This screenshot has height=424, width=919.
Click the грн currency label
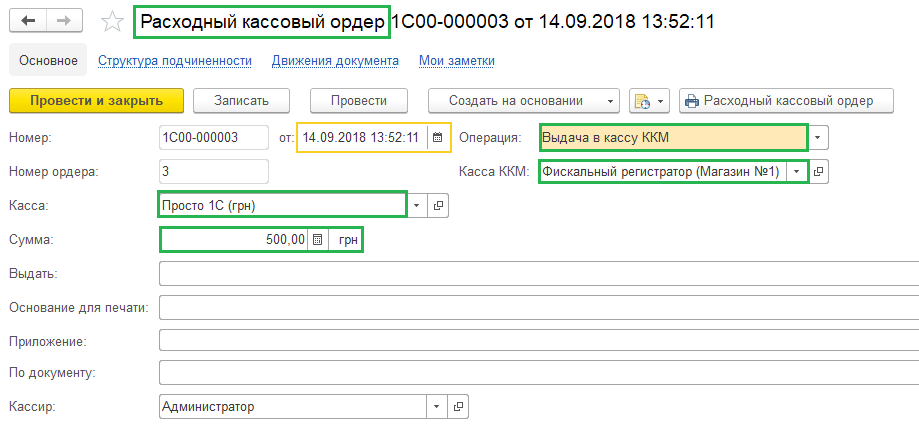pyautogui.click(x=348, y=240)
